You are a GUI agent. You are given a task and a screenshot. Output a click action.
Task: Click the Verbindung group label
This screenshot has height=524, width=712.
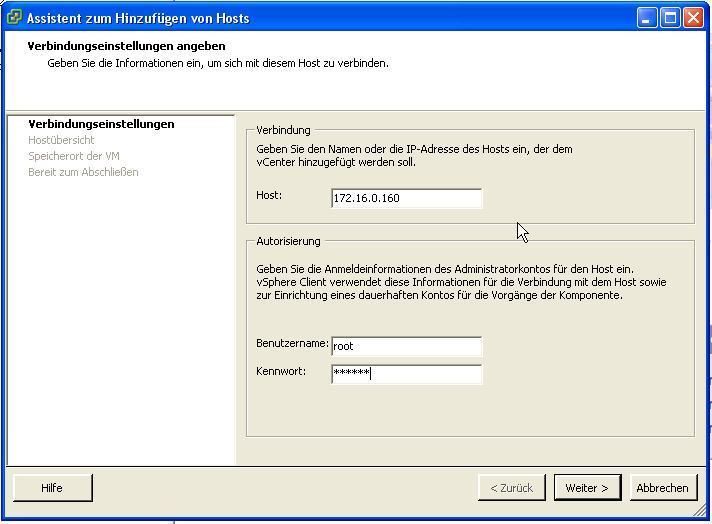[x=283, y=130]
